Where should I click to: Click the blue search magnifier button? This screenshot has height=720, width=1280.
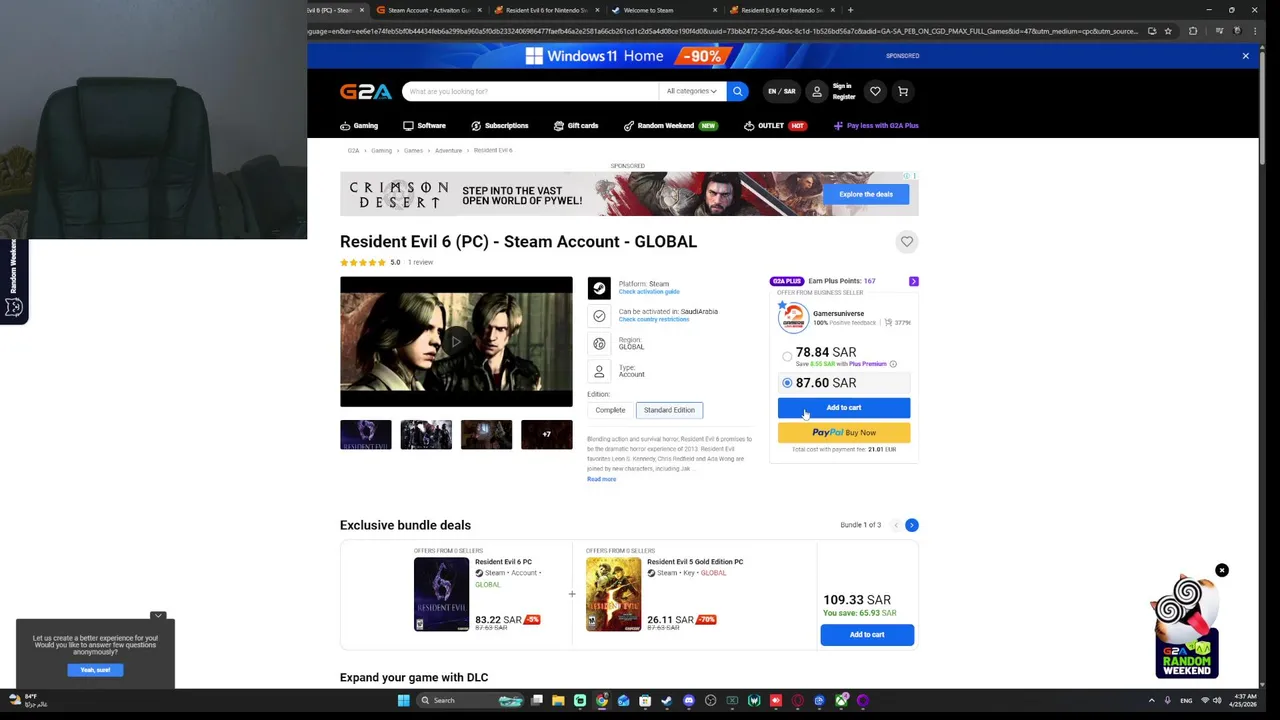737,91
